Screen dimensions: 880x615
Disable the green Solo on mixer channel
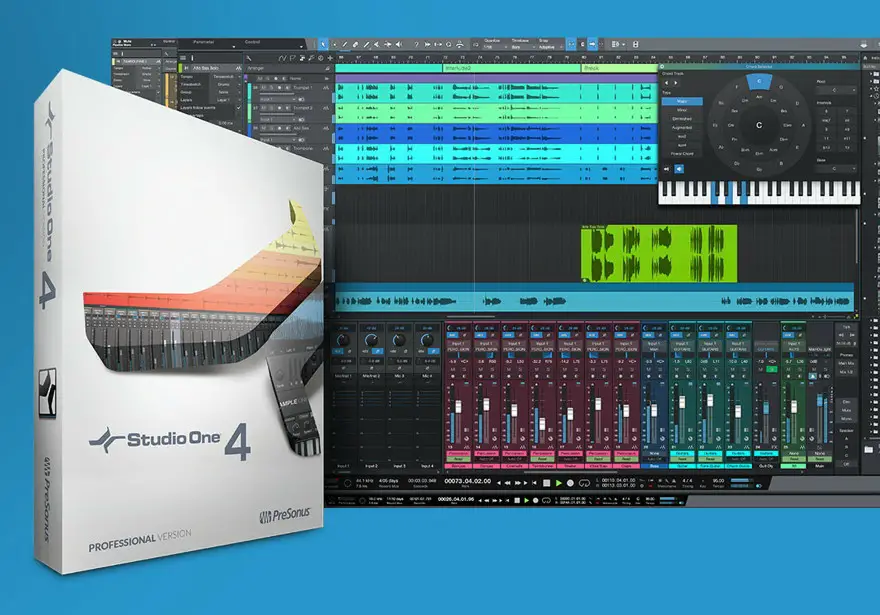pos(772,369)
